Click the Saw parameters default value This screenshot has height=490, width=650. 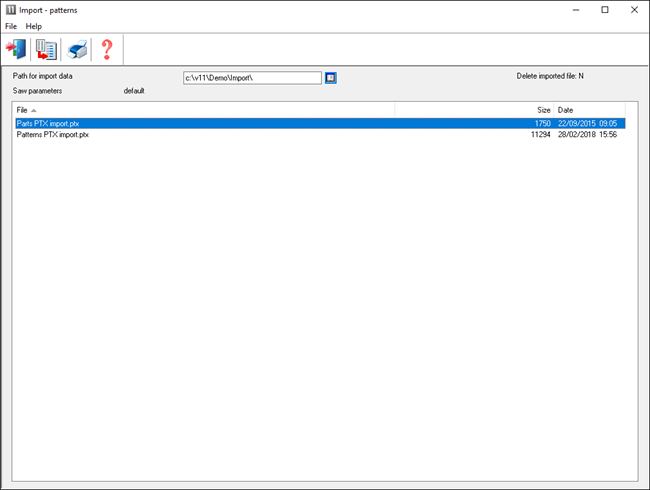pyautogui.click(x=134, y=91)
